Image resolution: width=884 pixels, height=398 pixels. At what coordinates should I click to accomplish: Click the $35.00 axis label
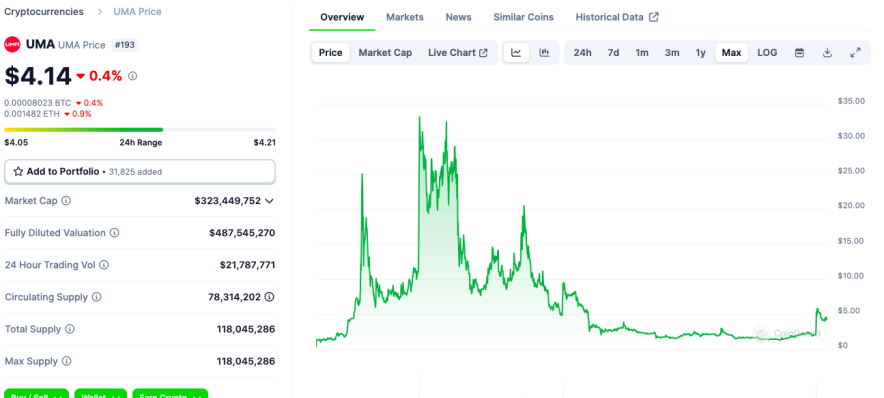click(x=851, y=101)
